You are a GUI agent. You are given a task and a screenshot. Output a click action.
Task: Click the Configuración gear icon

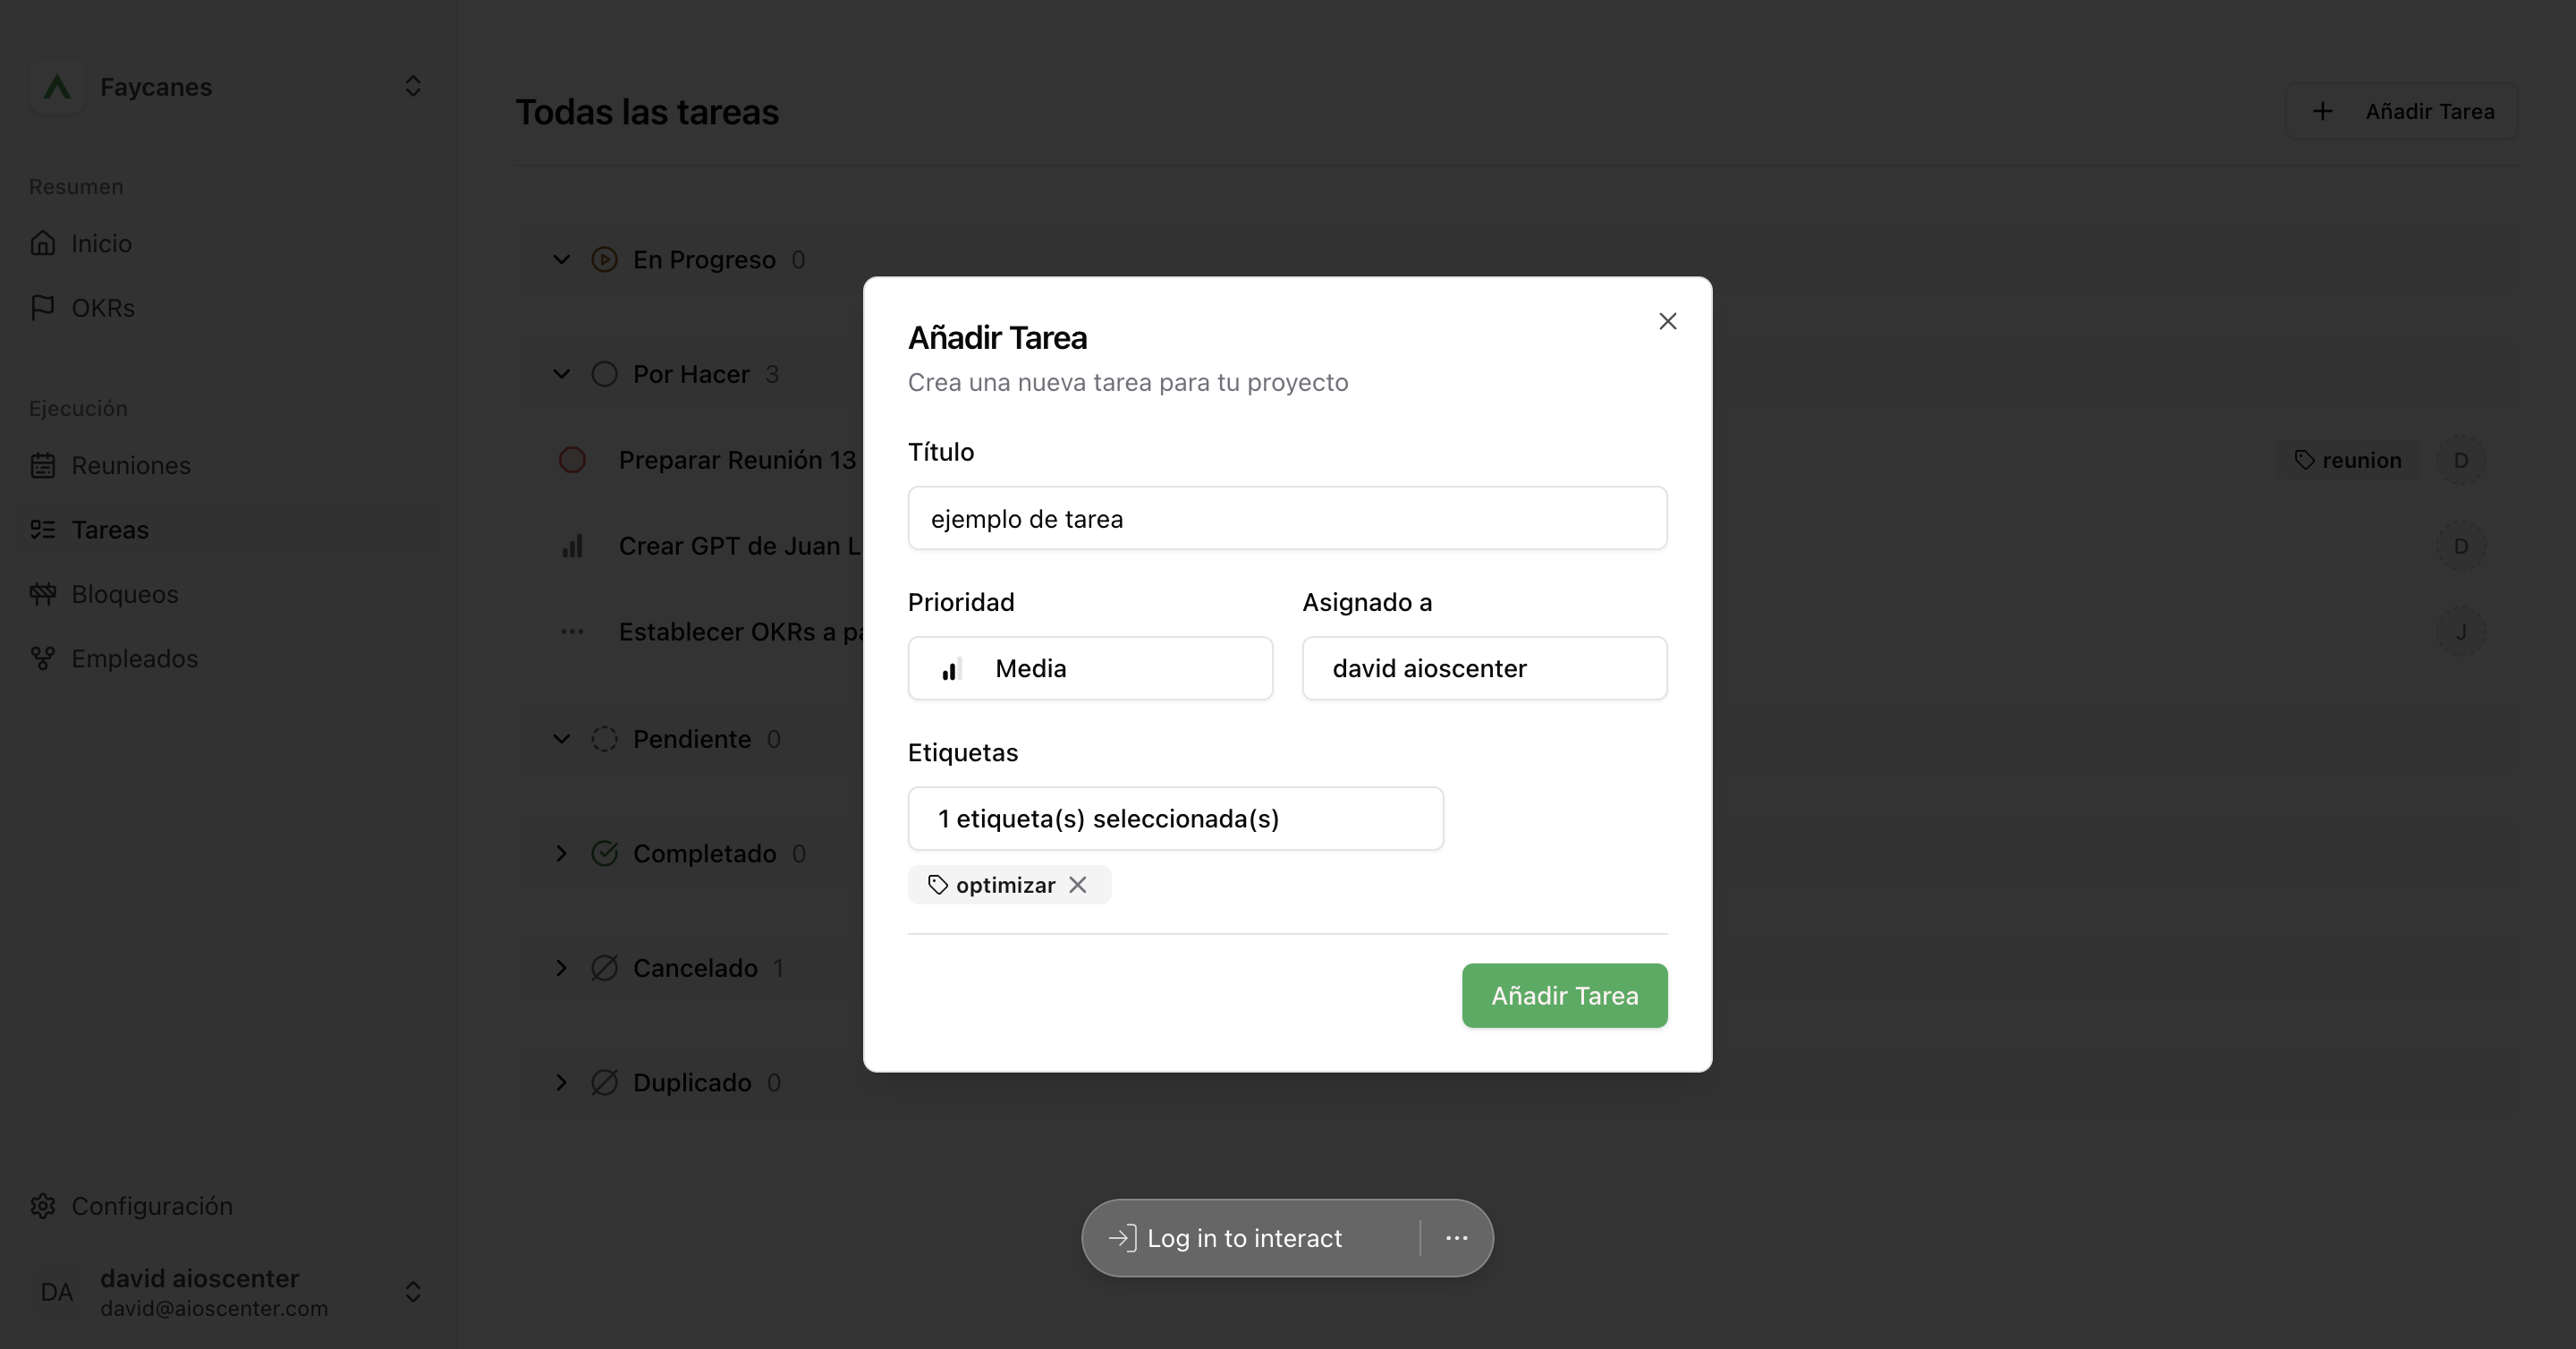click(x=43, y=1206)
